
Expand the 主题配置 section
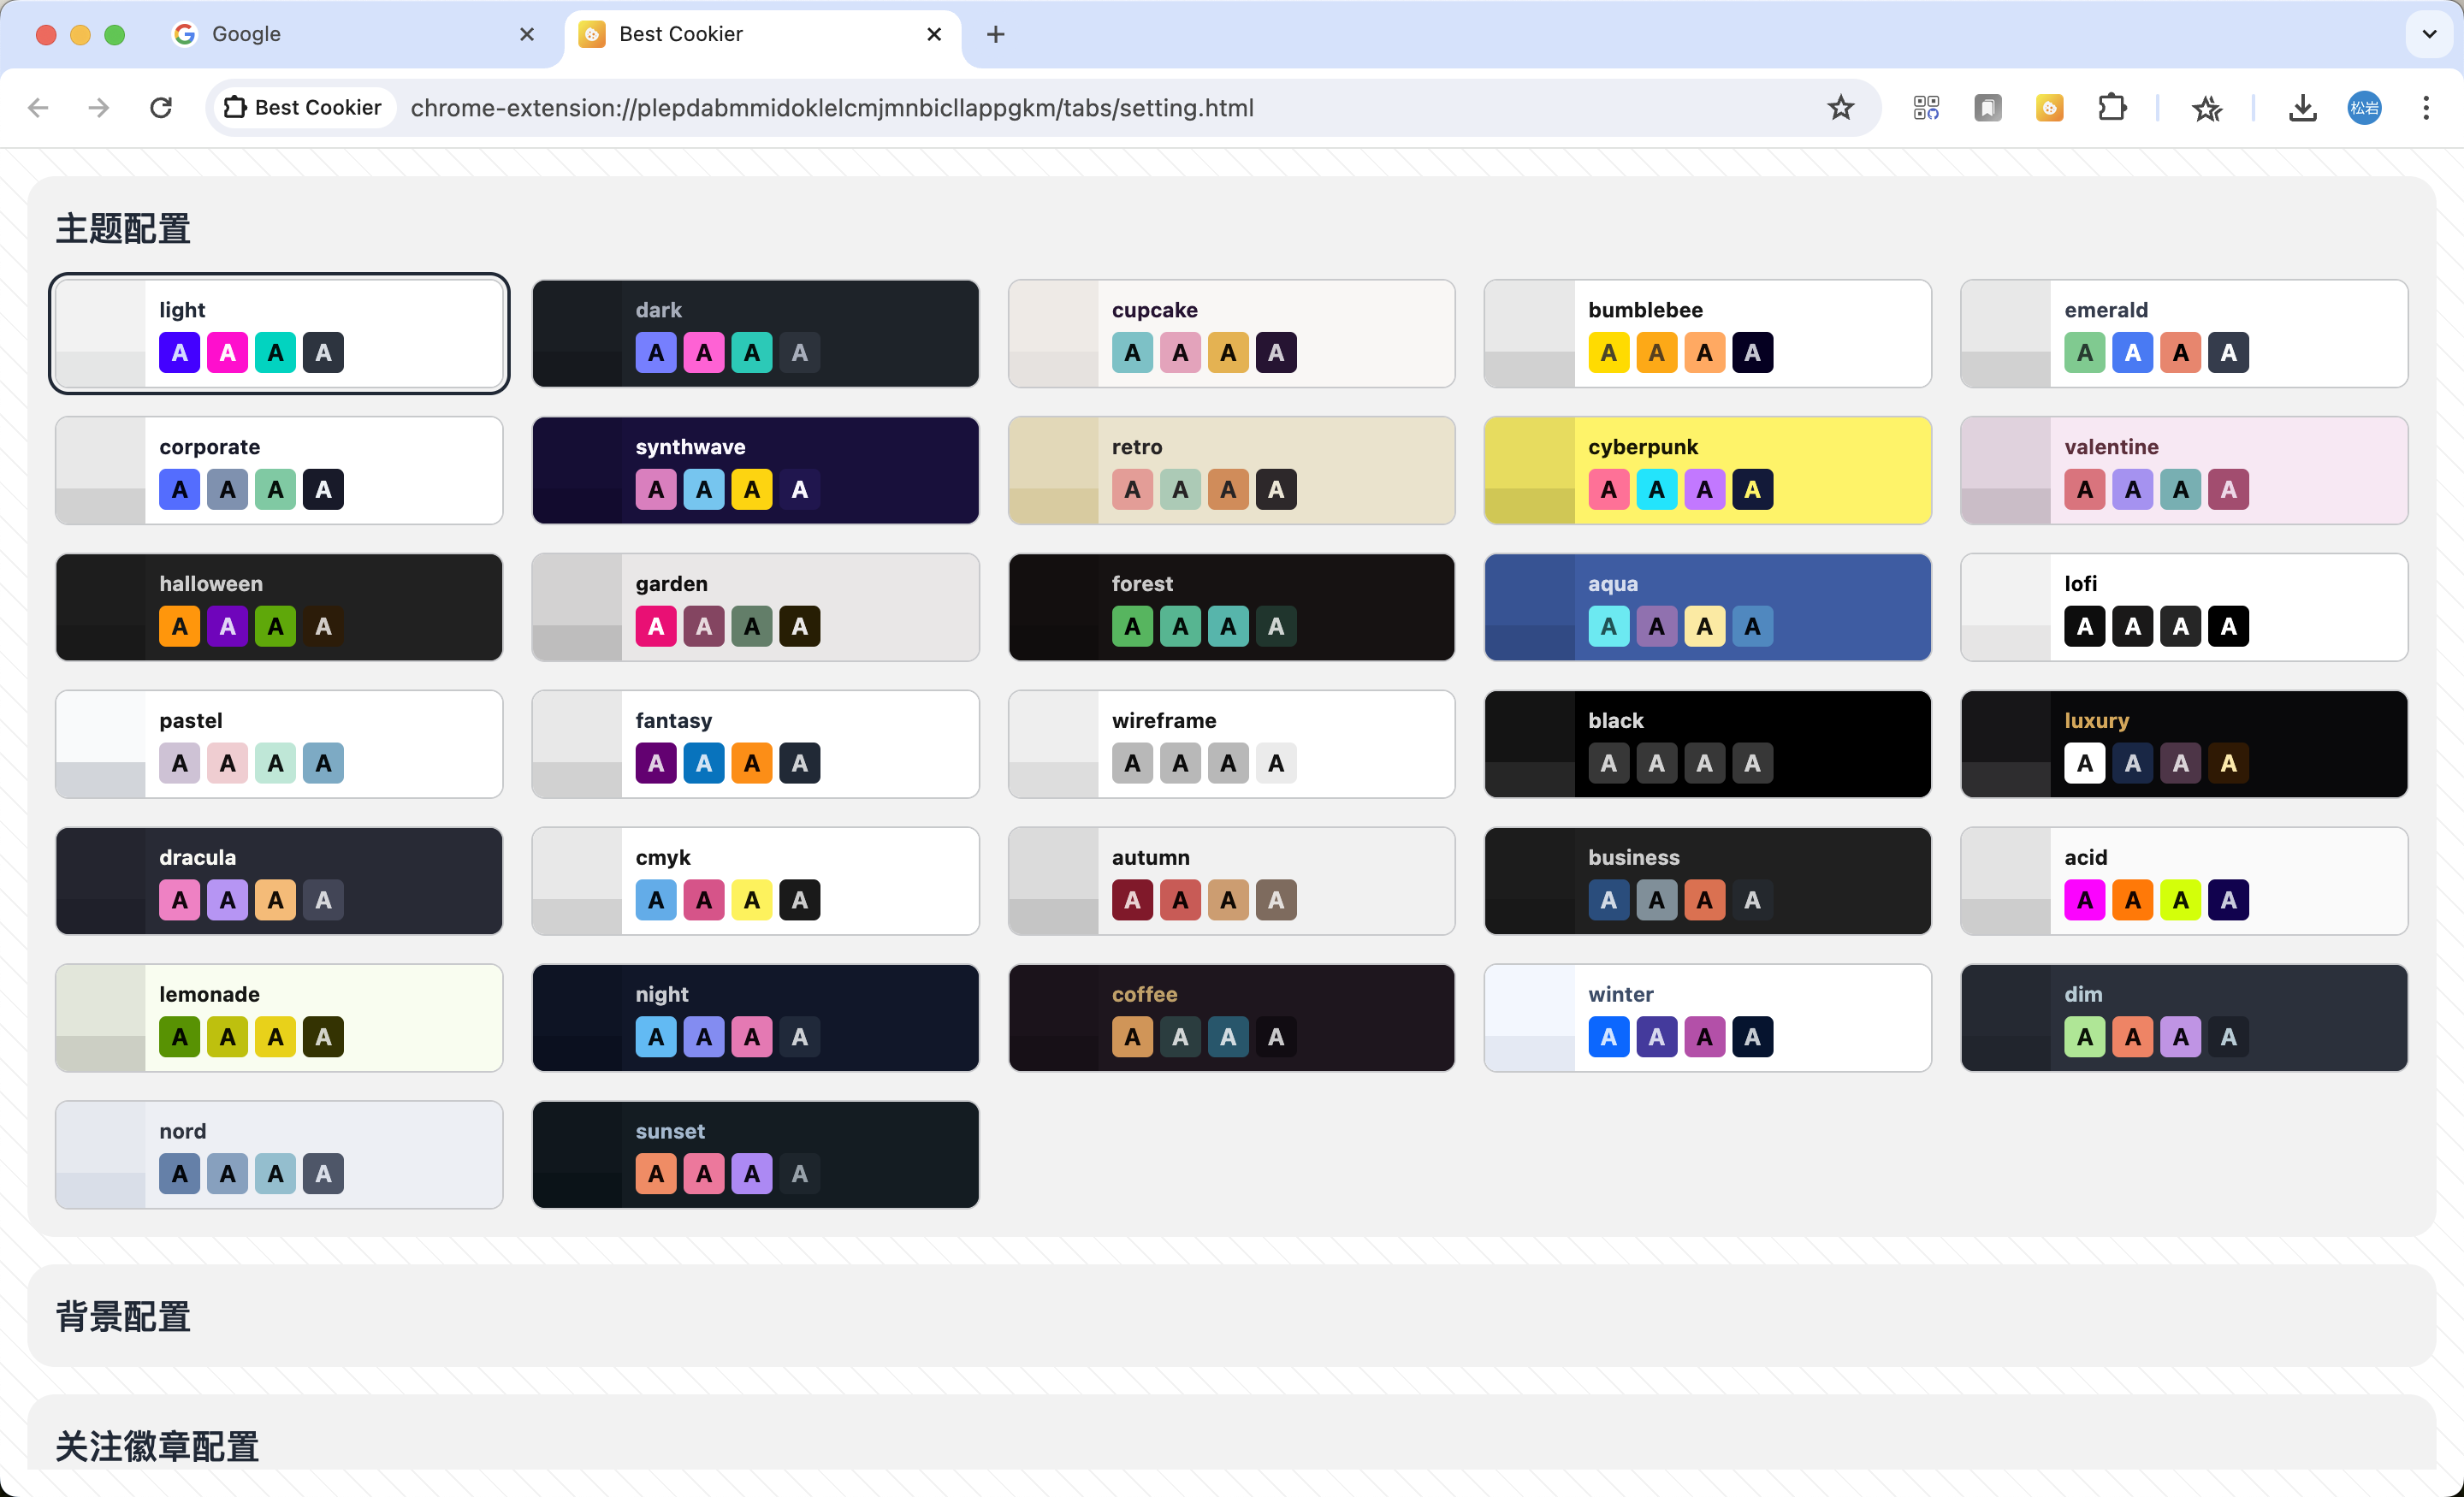click(125, 225)
